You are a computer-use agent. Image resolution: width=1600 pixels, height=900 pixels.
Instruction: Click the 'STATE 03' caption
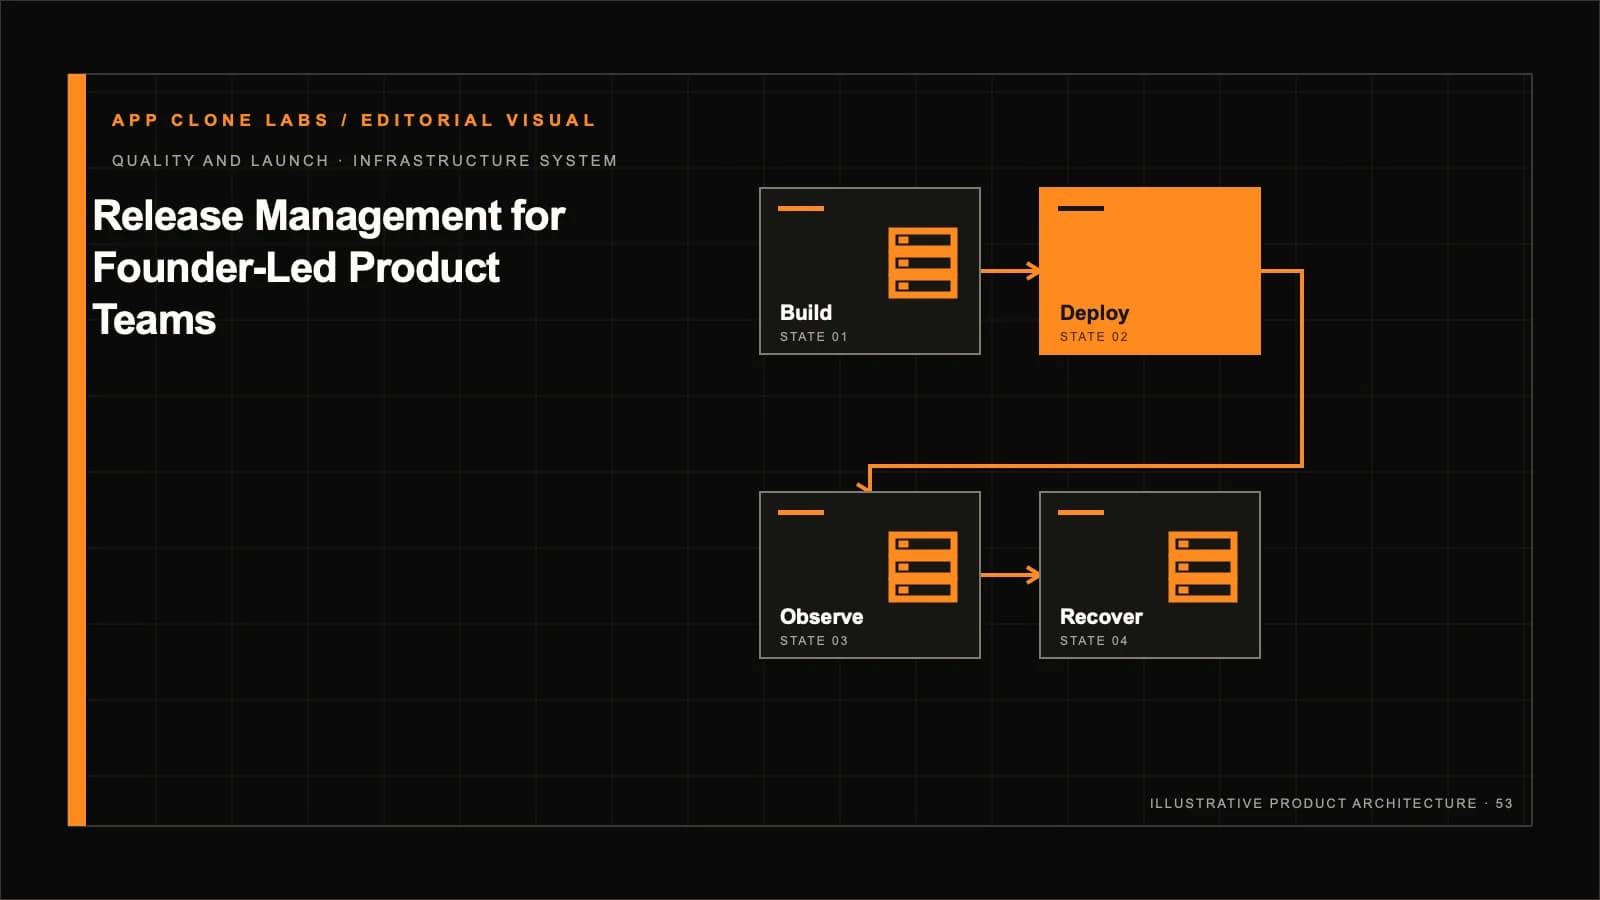click(814, 641)
